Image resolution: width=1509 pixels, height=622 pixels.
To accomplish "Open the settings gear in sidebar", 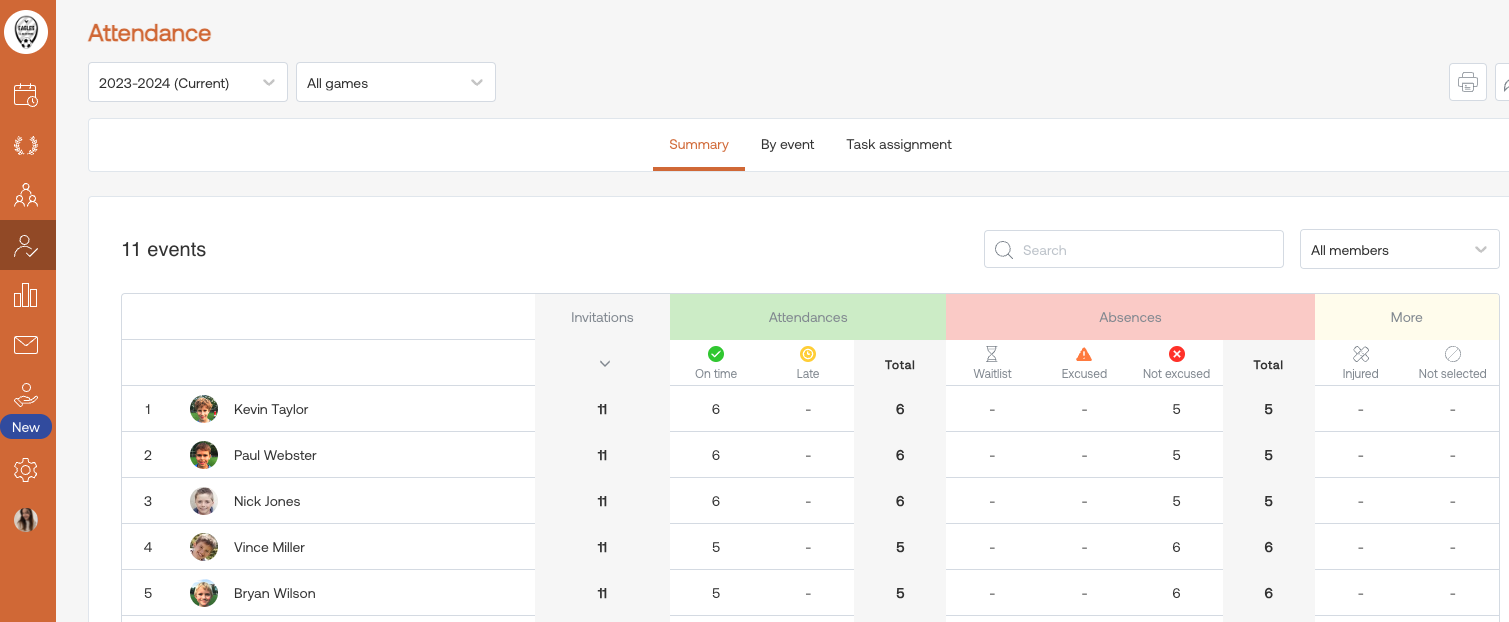I will [x=26, y=470].
